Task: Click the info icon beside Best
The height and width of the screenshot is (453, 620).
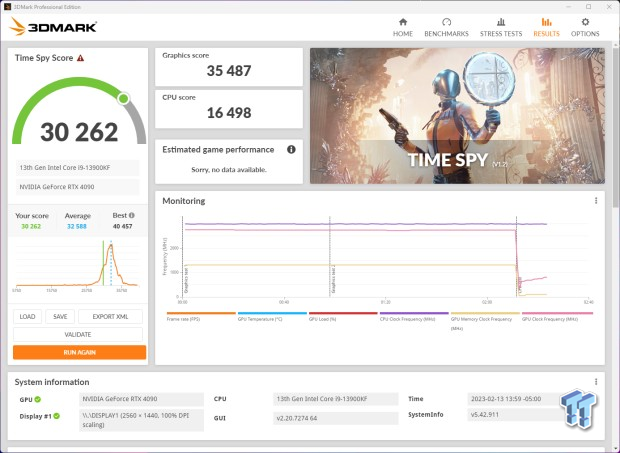Action: click(132, 215)
